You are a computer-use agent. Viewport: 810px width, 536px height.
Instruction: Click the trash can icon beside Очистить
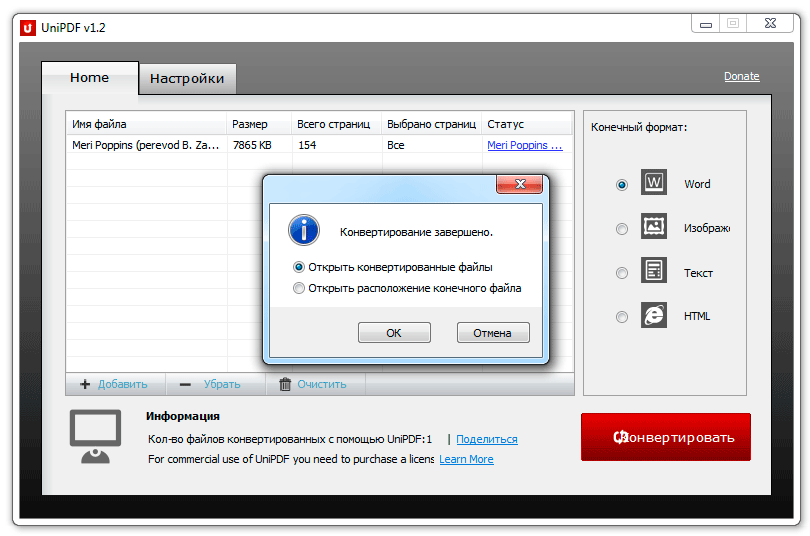click(285, 384)
